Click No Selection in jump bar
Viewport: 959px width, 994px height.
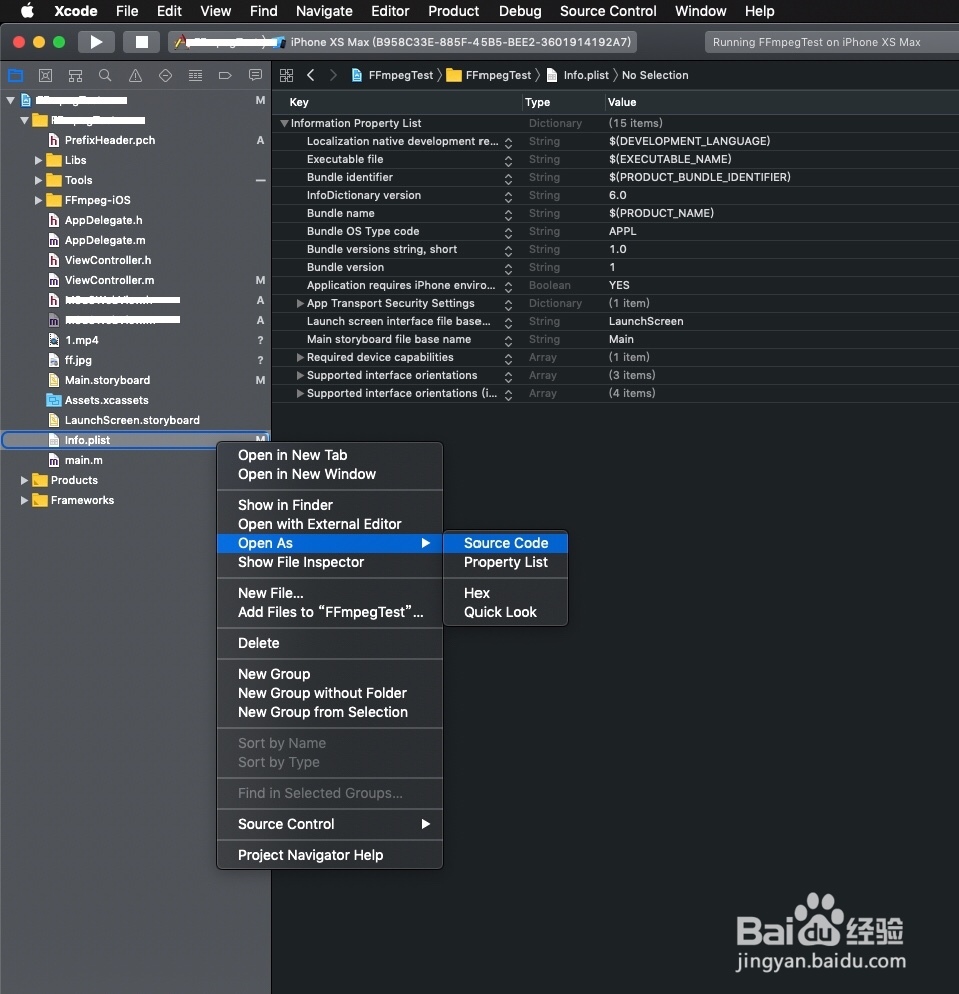point(655,75)
